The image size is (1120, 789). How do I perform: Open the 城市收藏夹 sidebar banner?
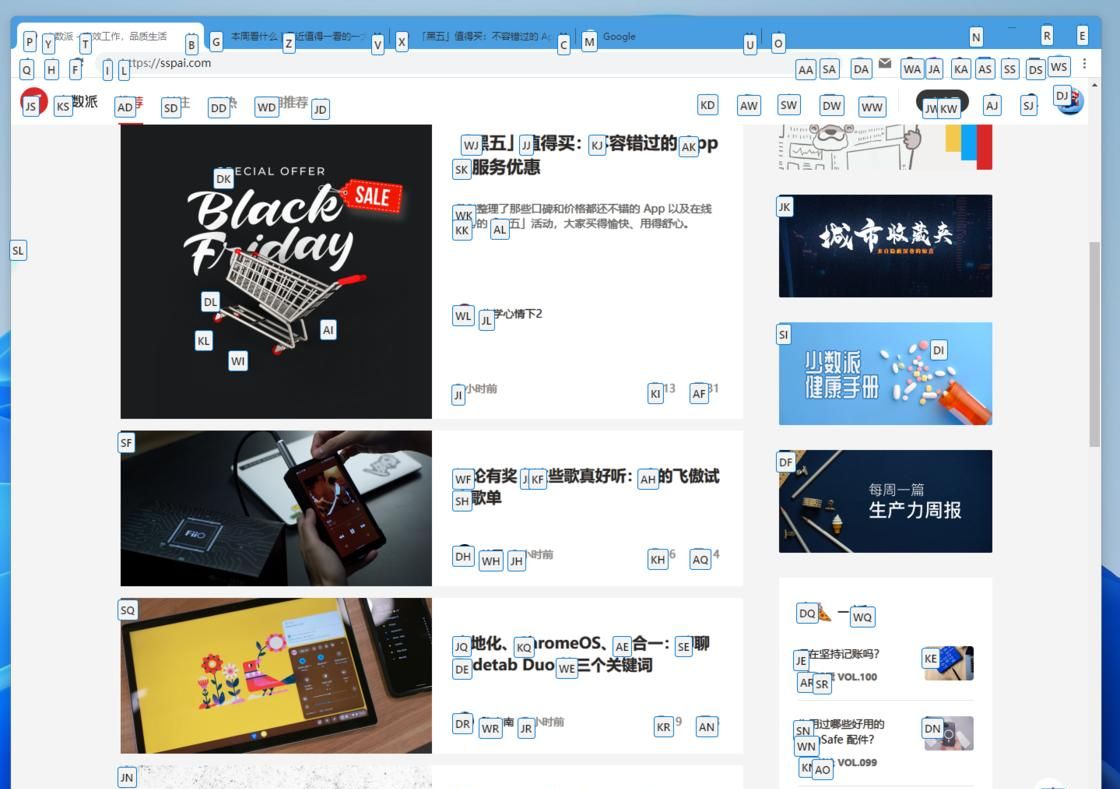pyautogui.click(x=884, y=246)
